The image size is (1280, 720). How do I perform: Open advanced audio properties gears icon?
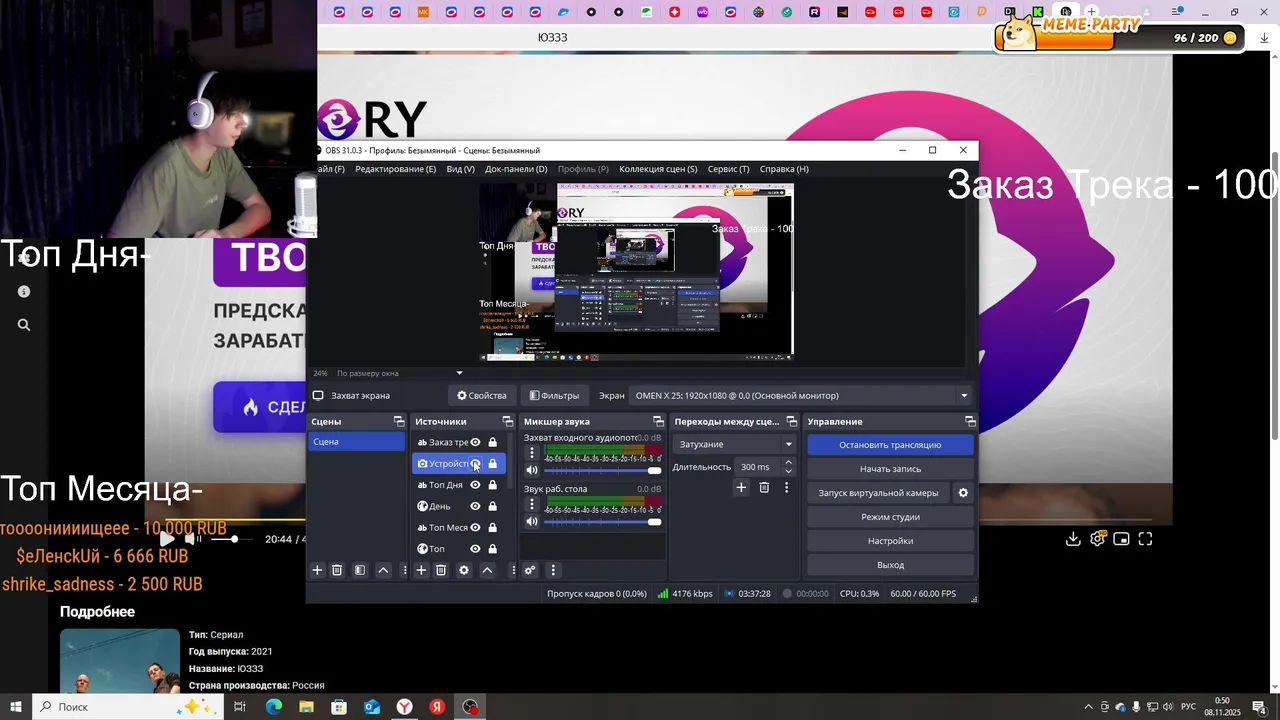click(530, 570)
